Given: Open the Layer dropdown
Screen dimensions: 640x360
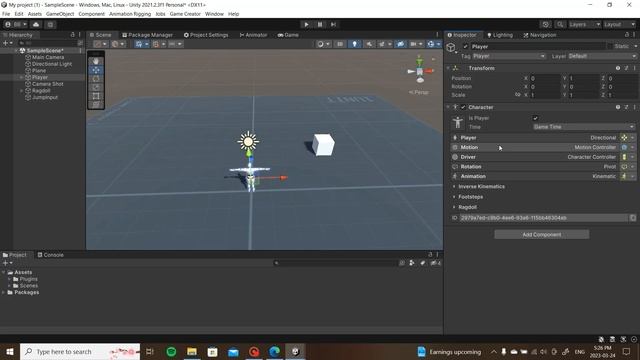Looking at the screenshot, I should 602,56.
